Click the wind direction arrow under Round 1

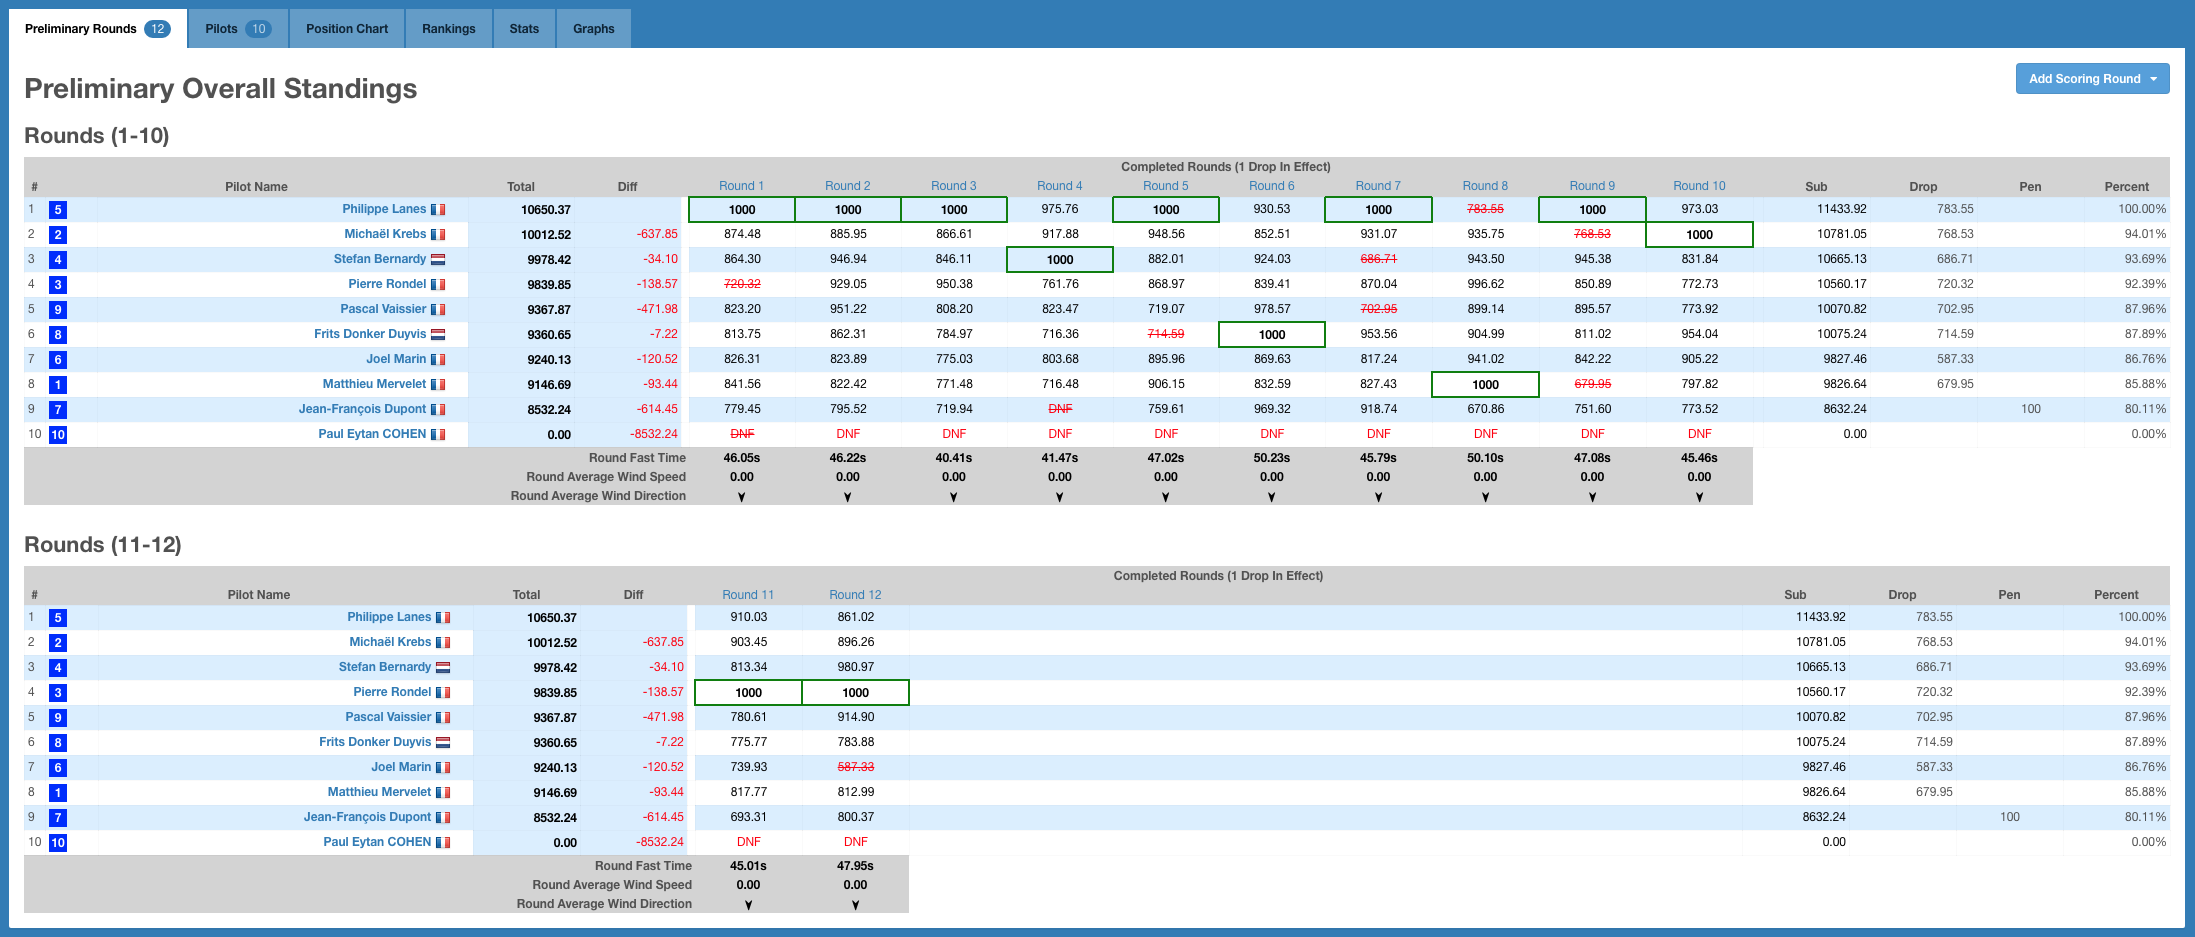(741, 497)
